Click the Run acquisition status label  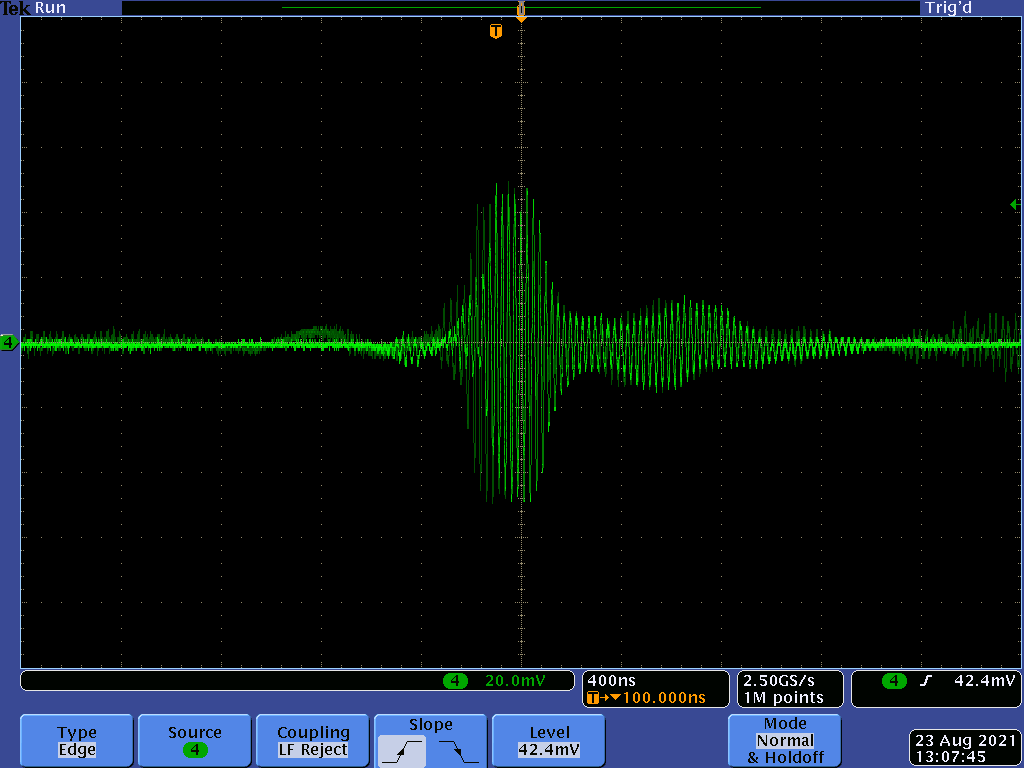[x=51, y=8]
